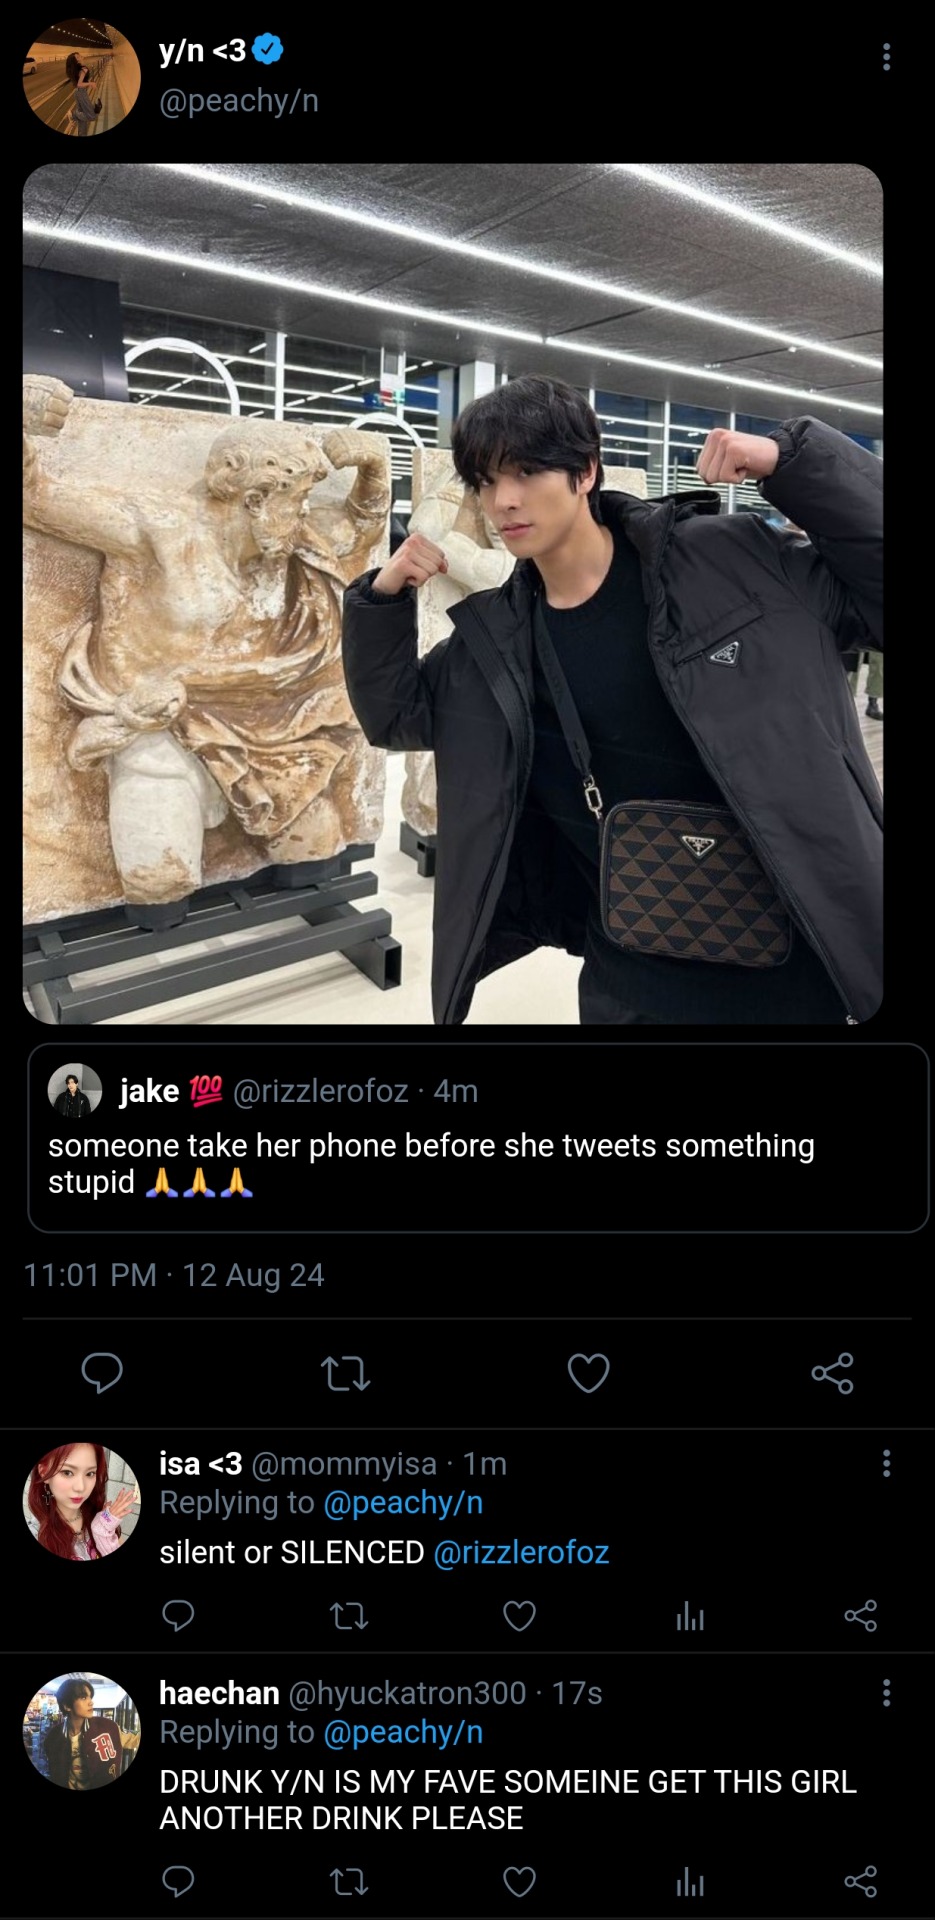The image size is (935, 1920).
Task: Reply to haechan's comment
Action: coord(178,1882)
